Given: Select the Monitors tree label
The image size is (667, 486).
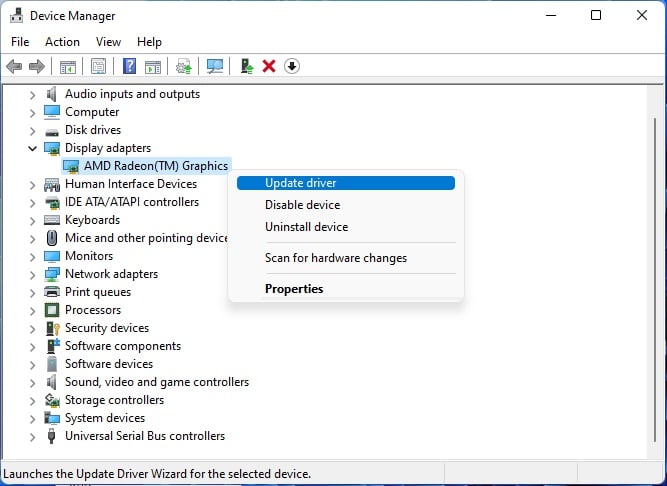Looking at the screenshot, I should (89, 256).
